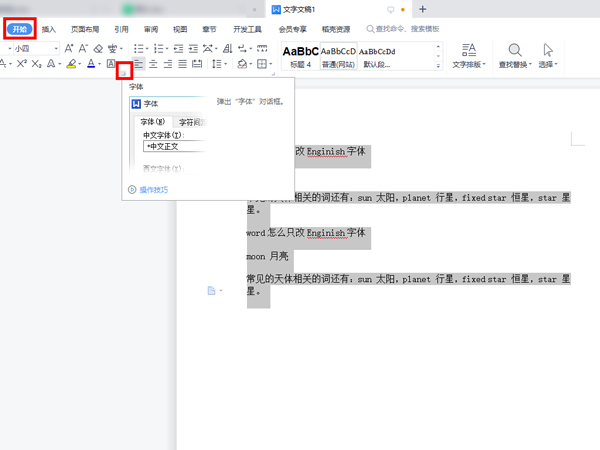The height and width of the screenshot is (450, 600).
Task: Switch to the 插入 tab
Action: click(x=49, y=29)
